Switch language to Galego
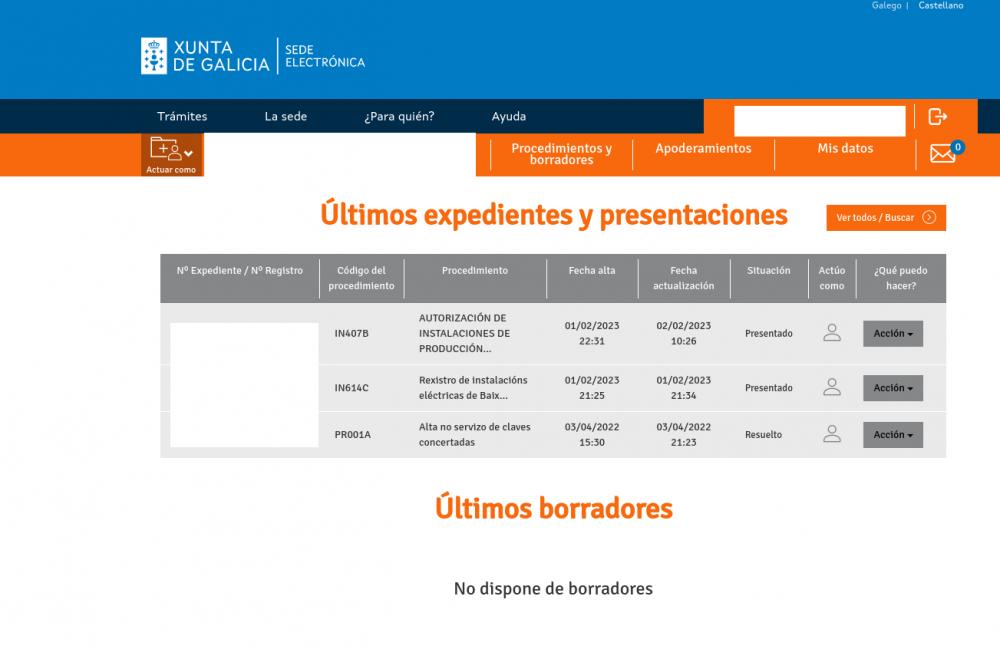Viewport: 1000px width, 649px height. click(x=886, y=5)
